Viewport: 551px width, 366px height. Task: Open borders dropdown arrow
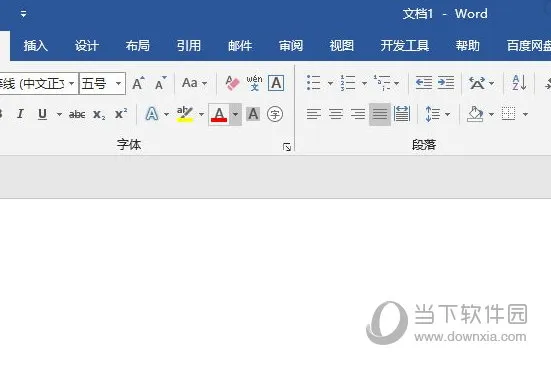(x=525, y=114)
